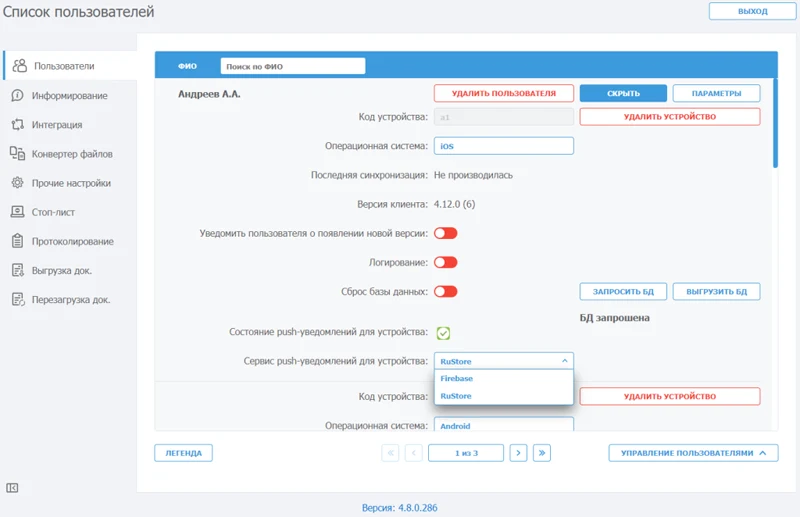Click Удалить устройство next to code a1
The image size is (800, 517).
(670, 116)
